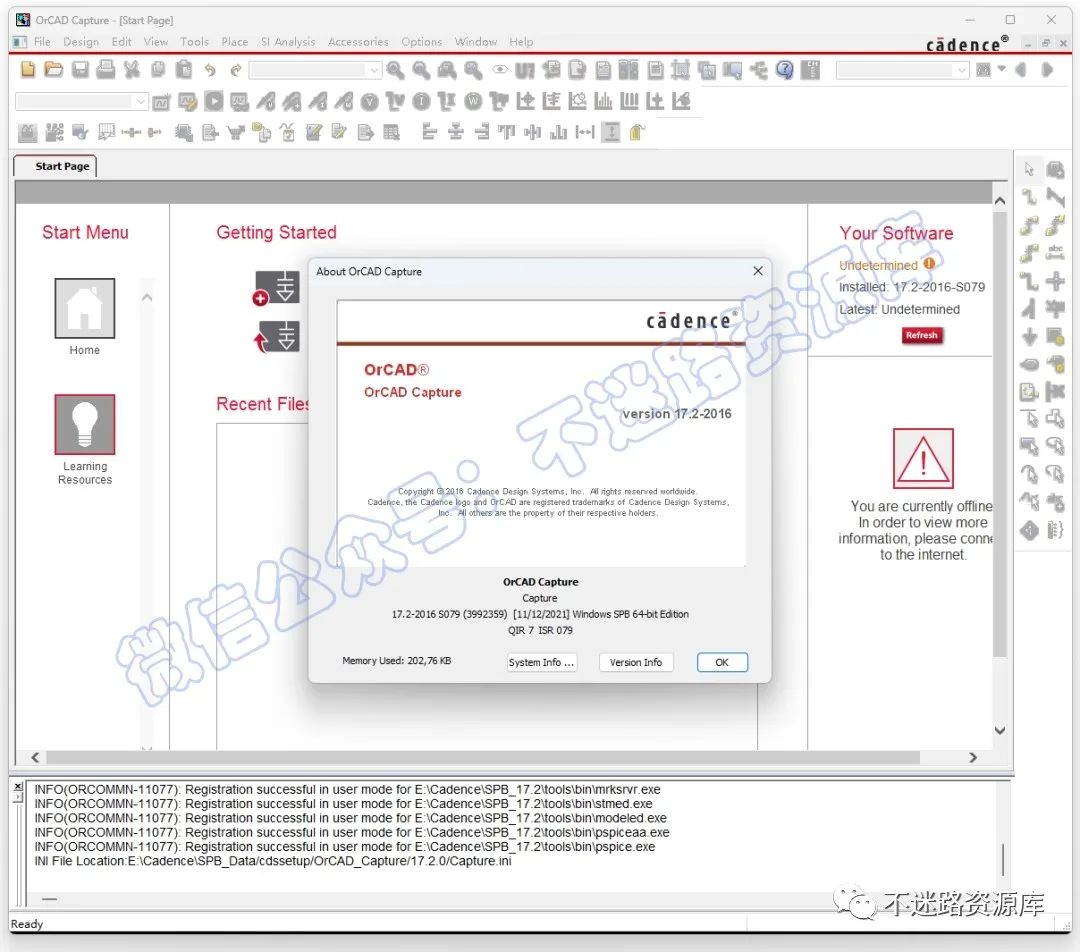Click the Print toolbar icon
The width and height of the screenshot is (1080, 952).
click(105, 69)
